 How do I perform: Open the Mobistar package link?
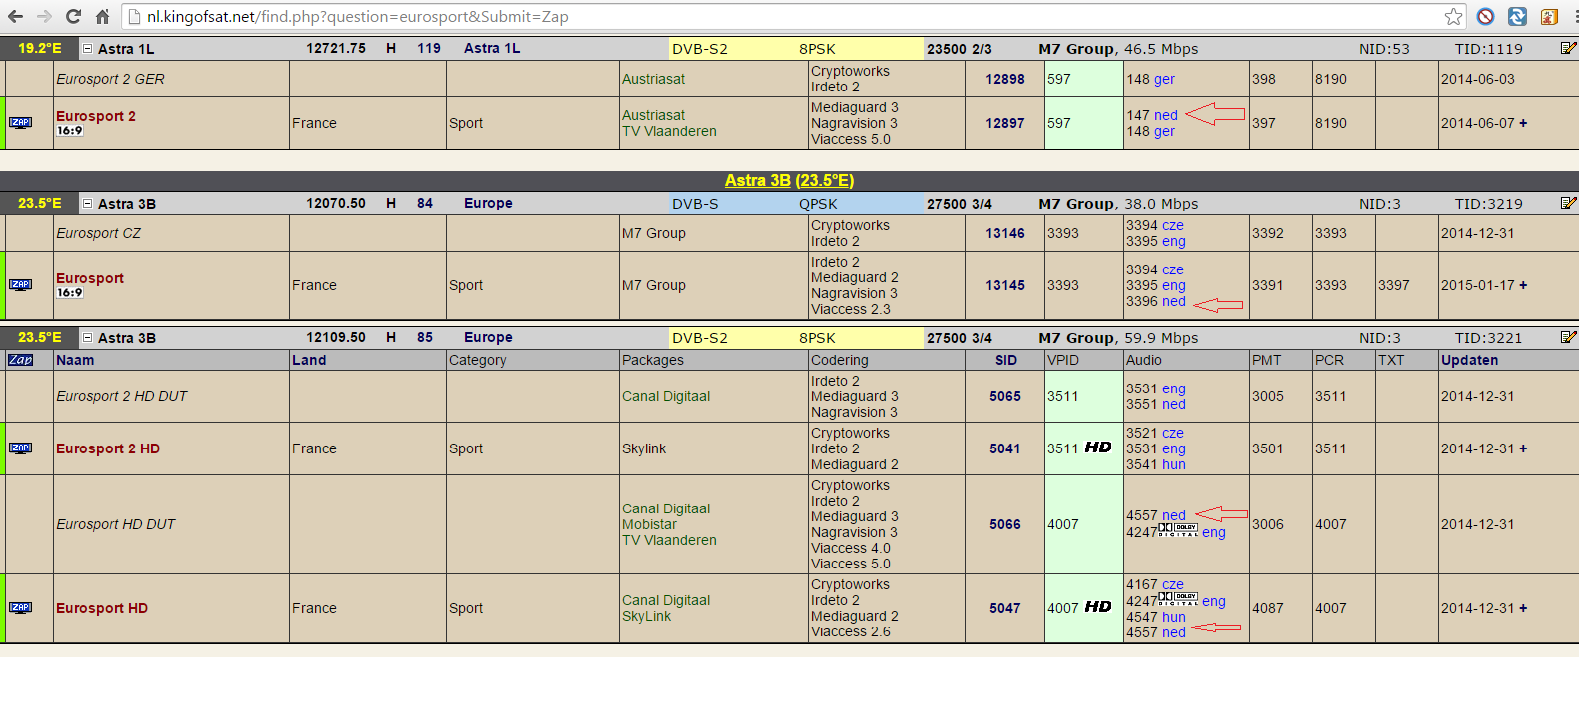pyautogui.click(x=649, y=524)
